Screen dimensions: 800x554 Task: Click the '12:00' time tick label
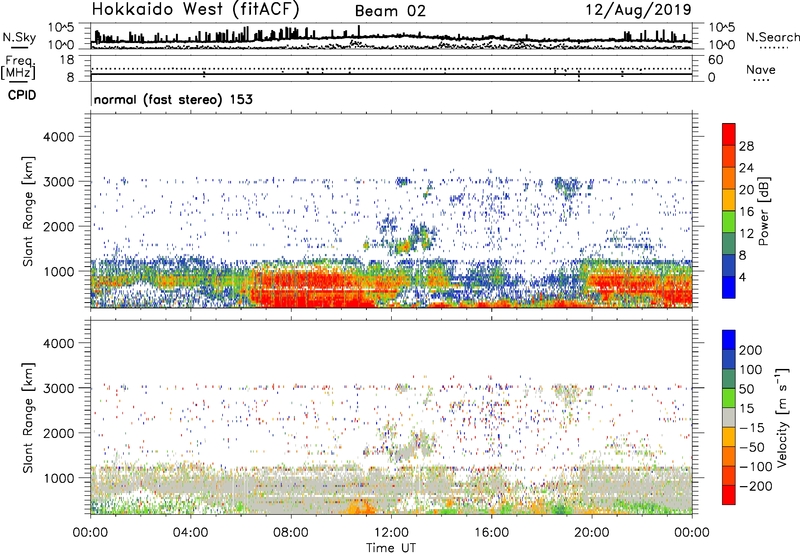point(391,533)
